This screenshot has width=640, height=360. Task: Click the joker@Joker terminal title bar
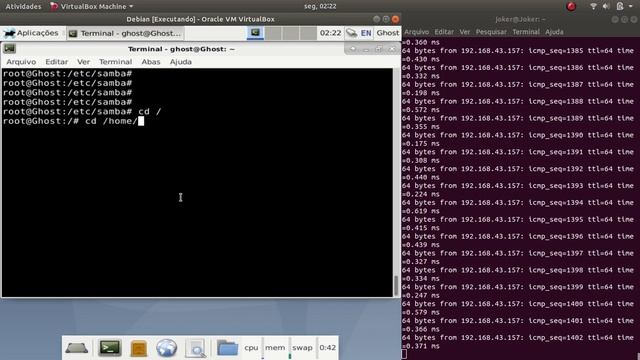pyautogui.click(x=520, y=19)
